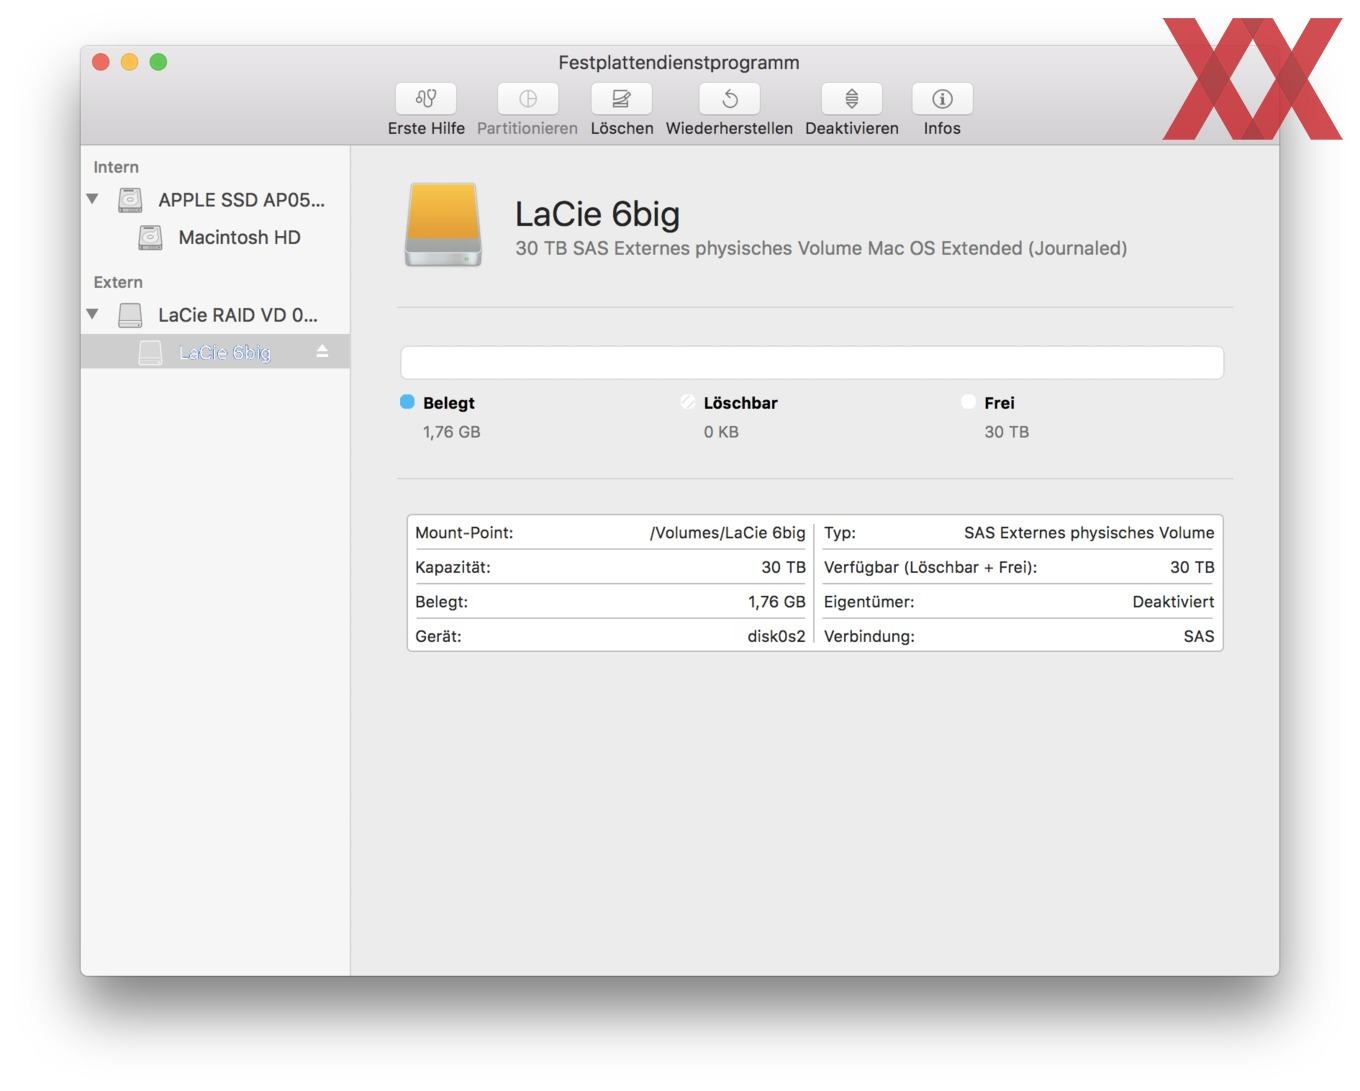This screenshot has height=1091, width=1360.
Task: Click the APPLE SSD disk icon
Action: (x=130, y=200)
